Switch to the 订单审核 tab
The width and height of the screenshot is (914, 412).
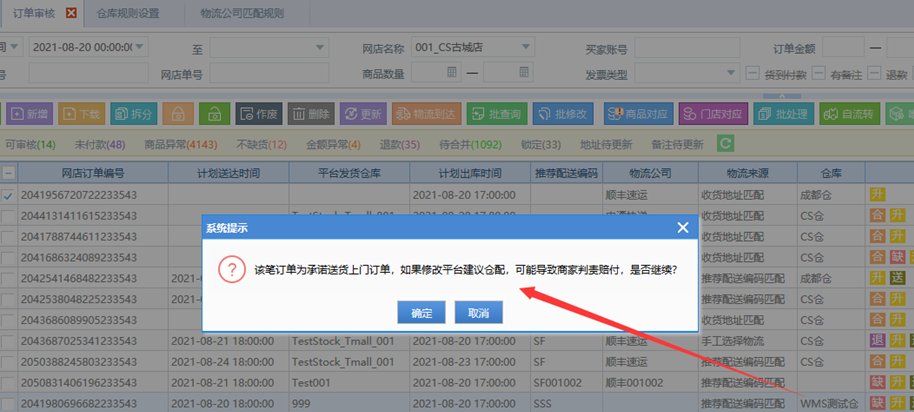(34, 13)
